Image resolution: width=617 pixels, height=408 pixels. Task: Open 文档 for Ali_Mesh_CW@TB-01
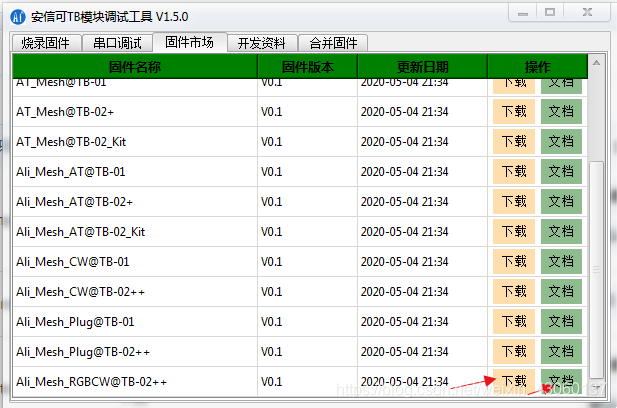point(561,261)
